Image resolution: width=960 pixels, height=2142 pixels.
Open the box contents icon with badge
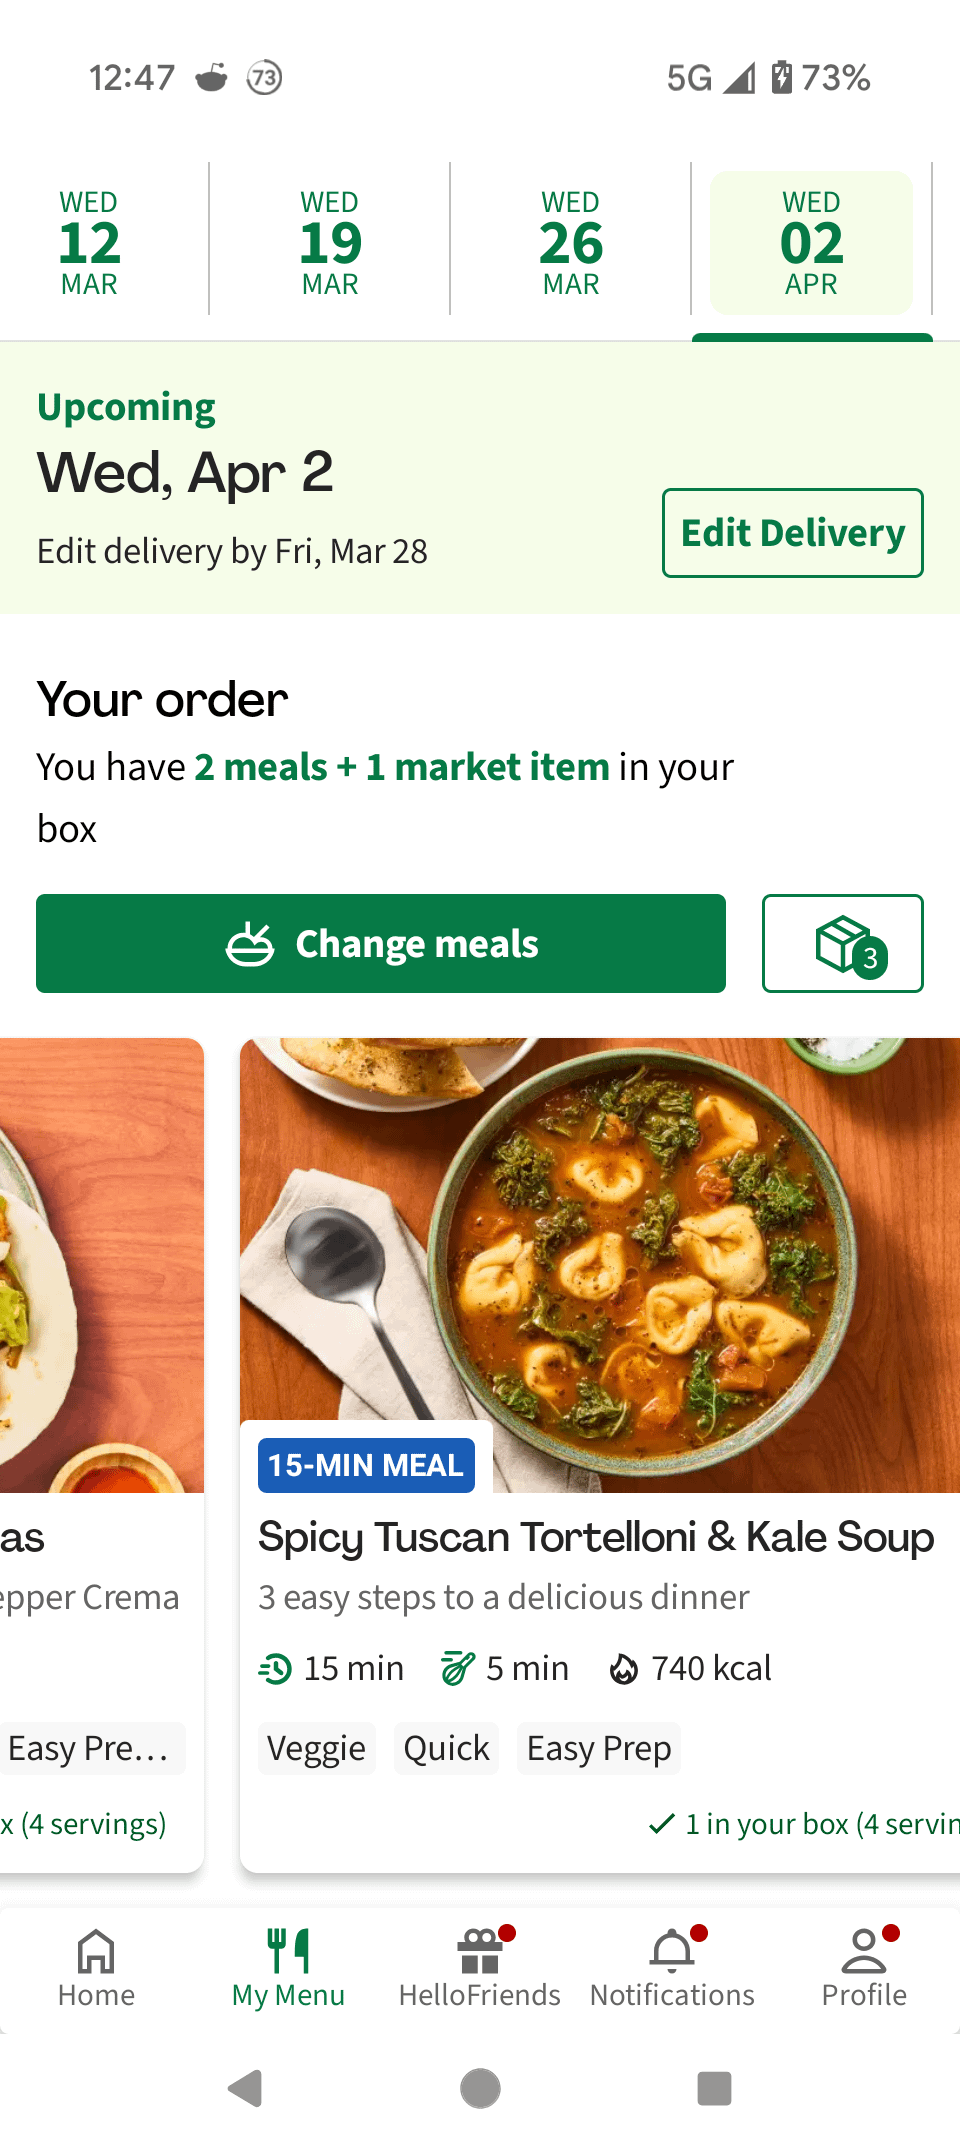click(x=842, y=943)
